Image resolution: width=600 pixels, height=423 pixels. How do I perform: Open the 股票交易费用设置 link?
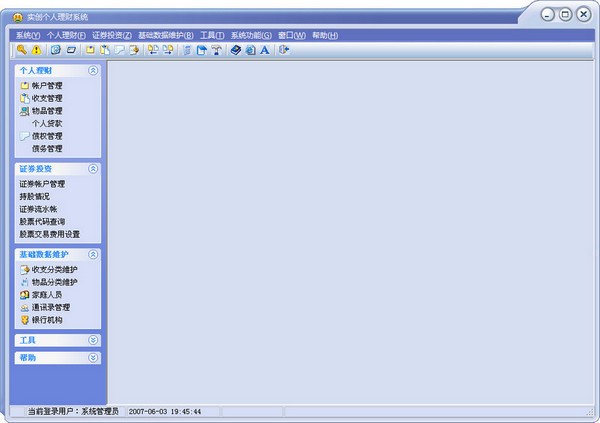tap(50, 234)
